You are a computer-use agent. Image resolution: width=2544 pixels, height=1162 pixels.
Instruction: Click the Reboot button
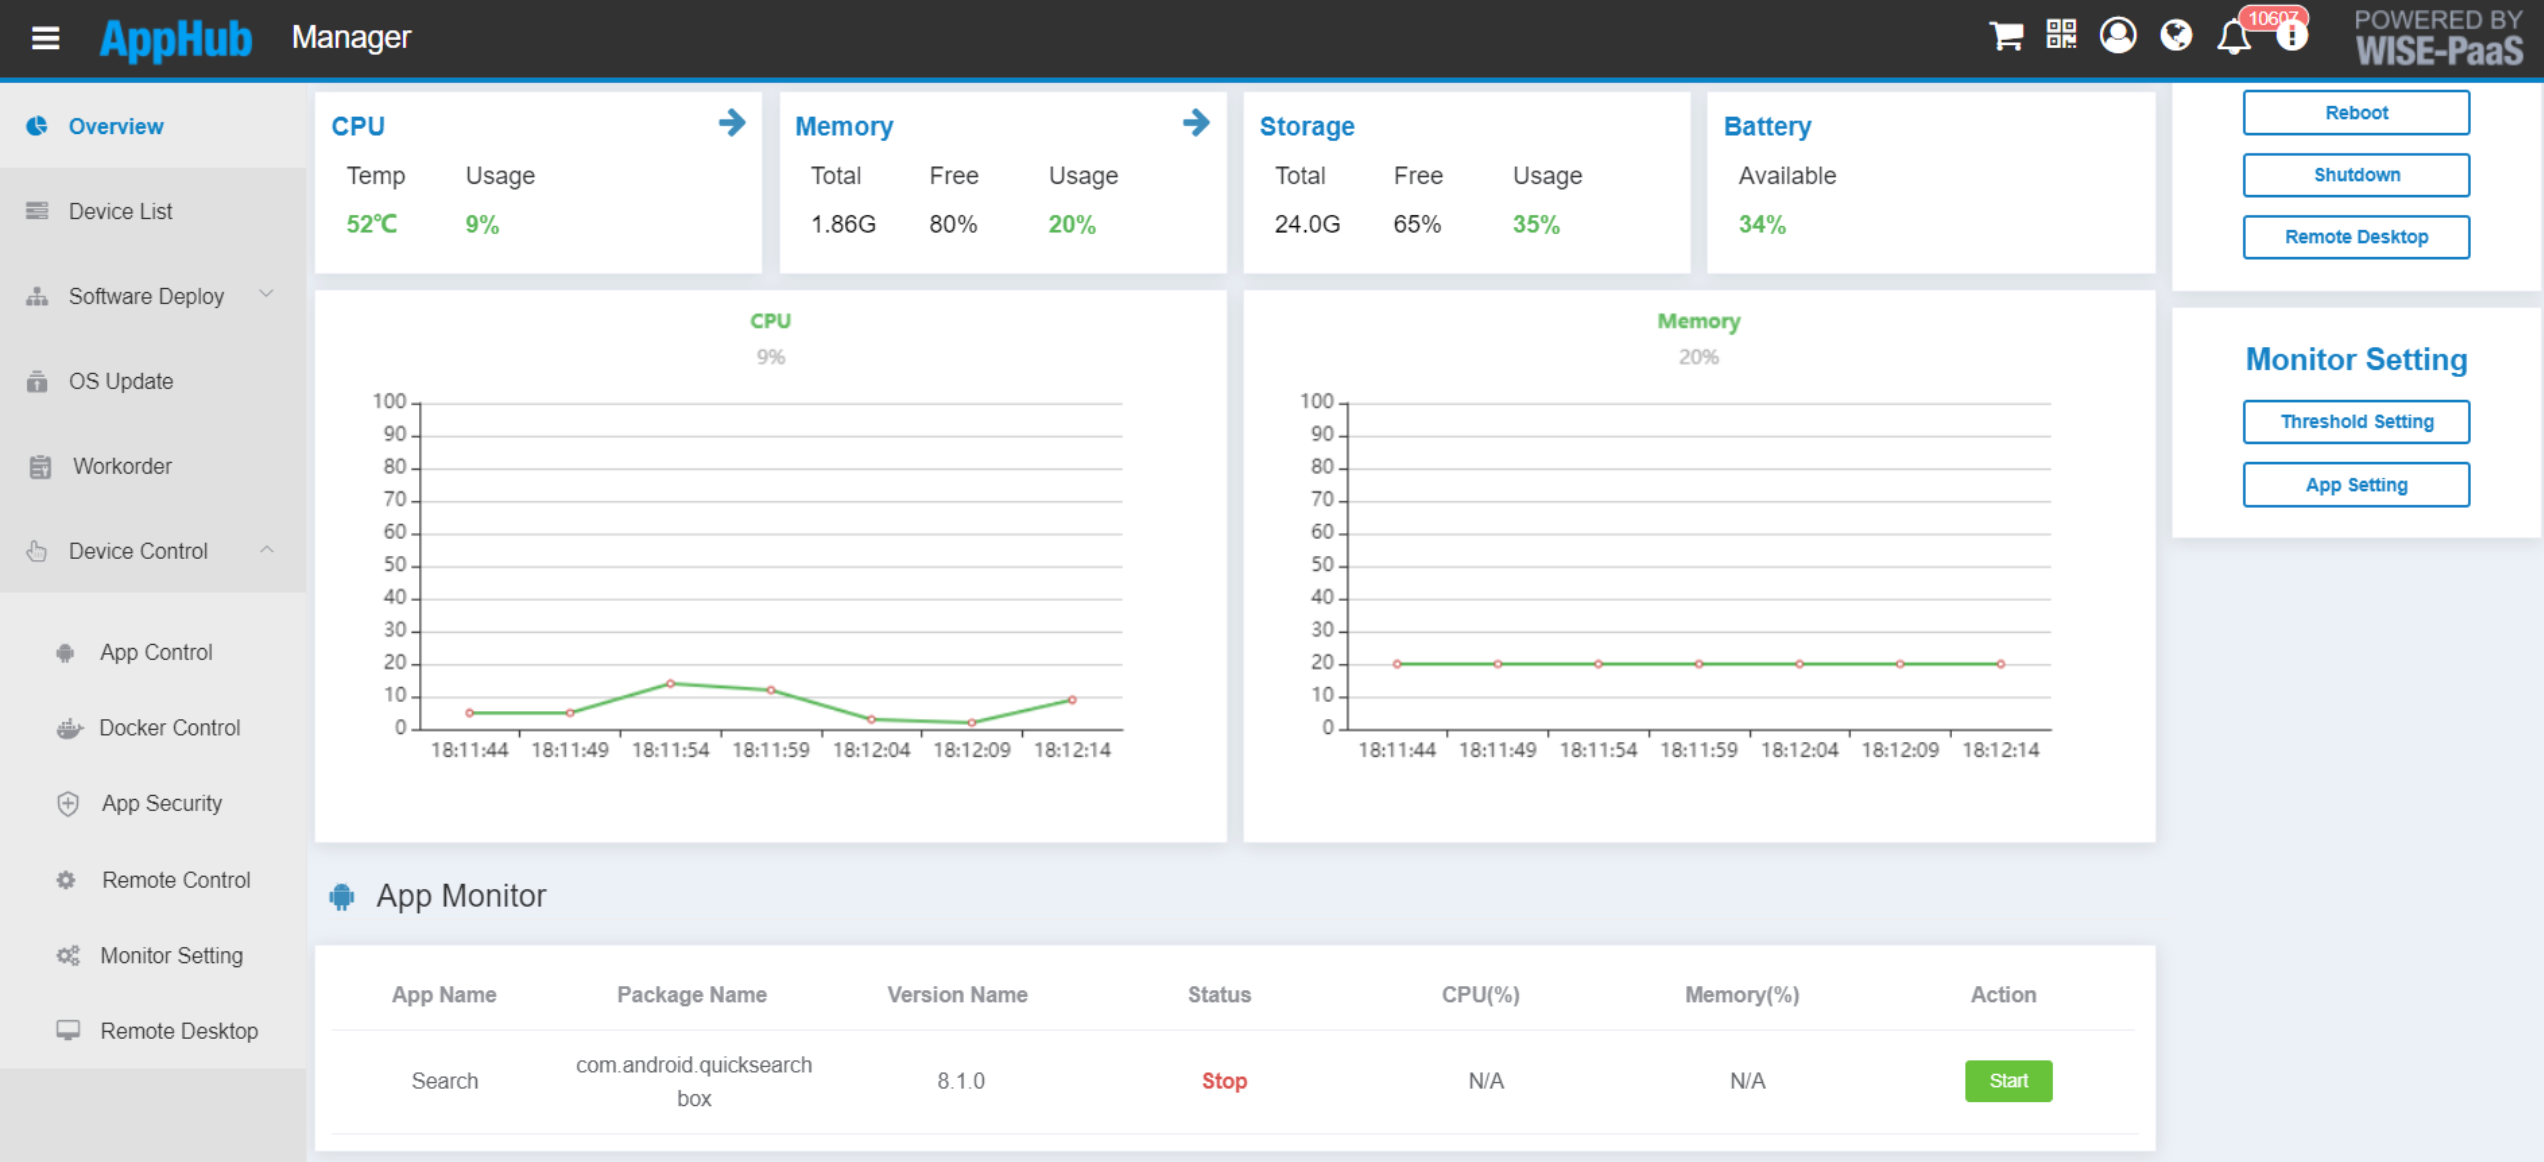click(2355, 113)
